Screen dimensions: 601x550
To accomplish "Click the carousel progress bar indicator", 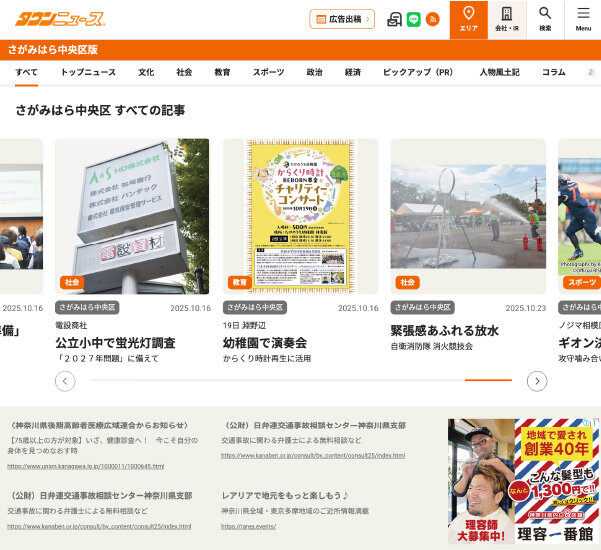I will (x=488, y=380).
